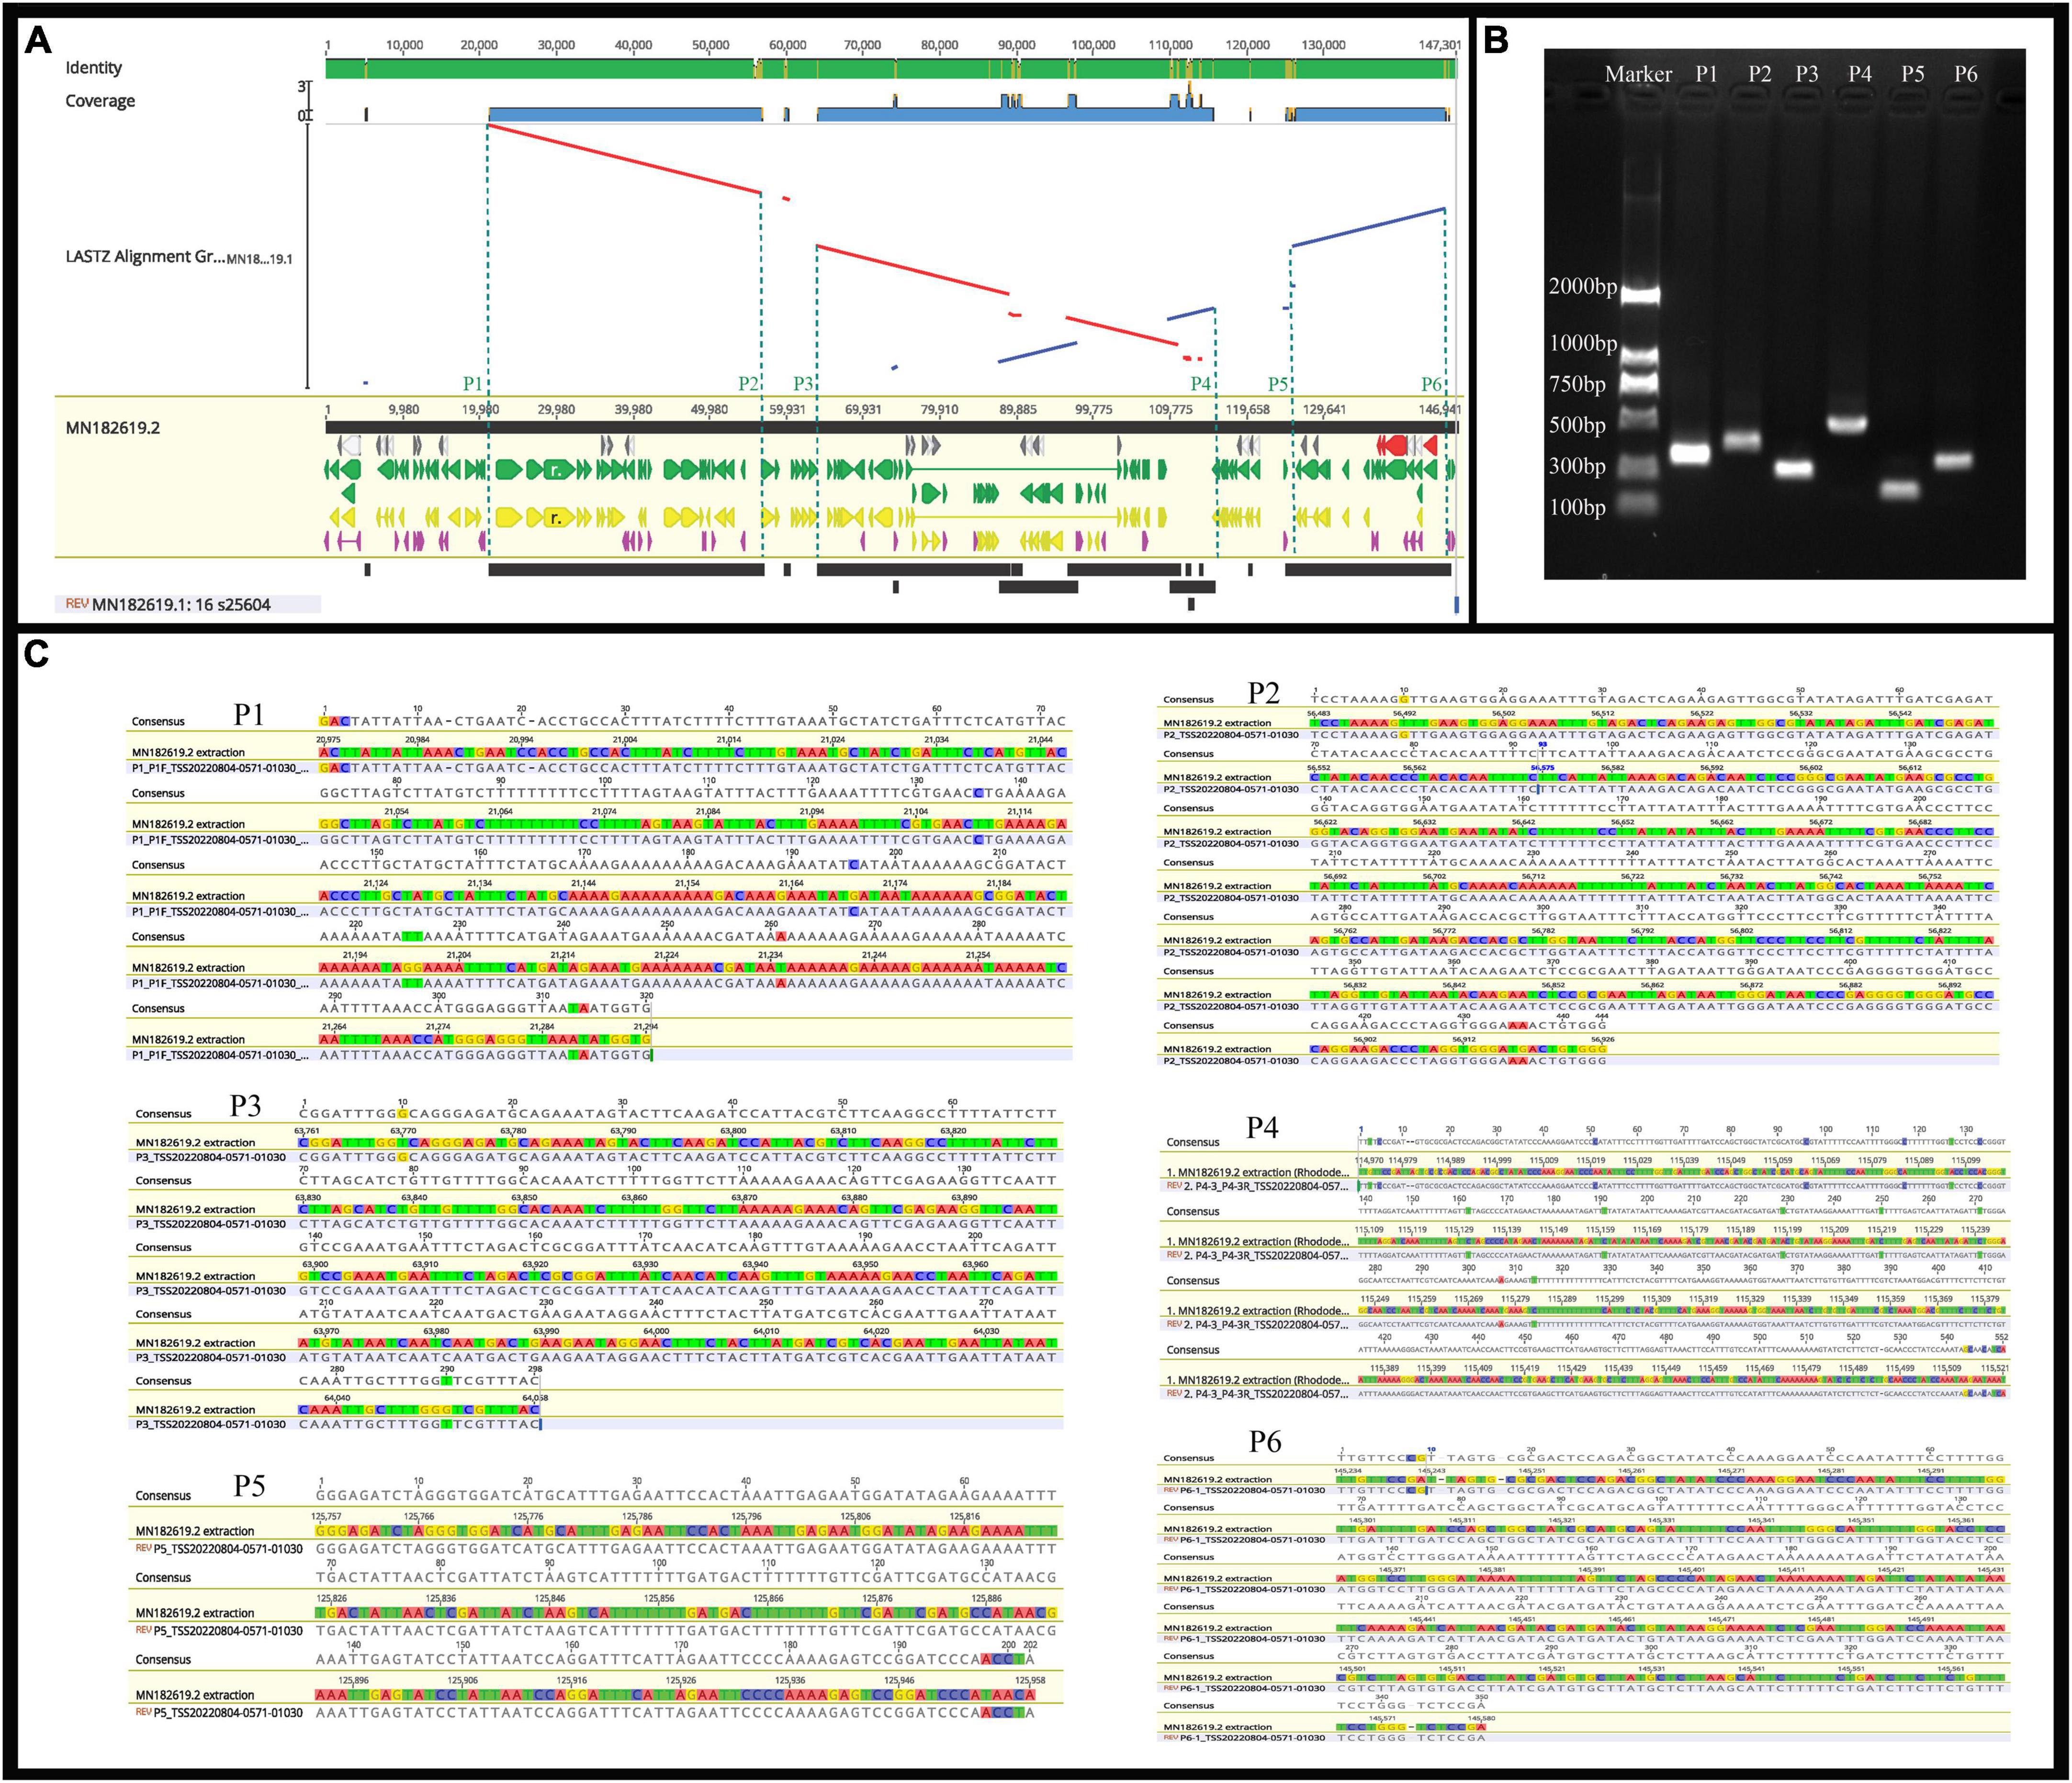Click the 500bp ladder label

[x=1577, y=426]
